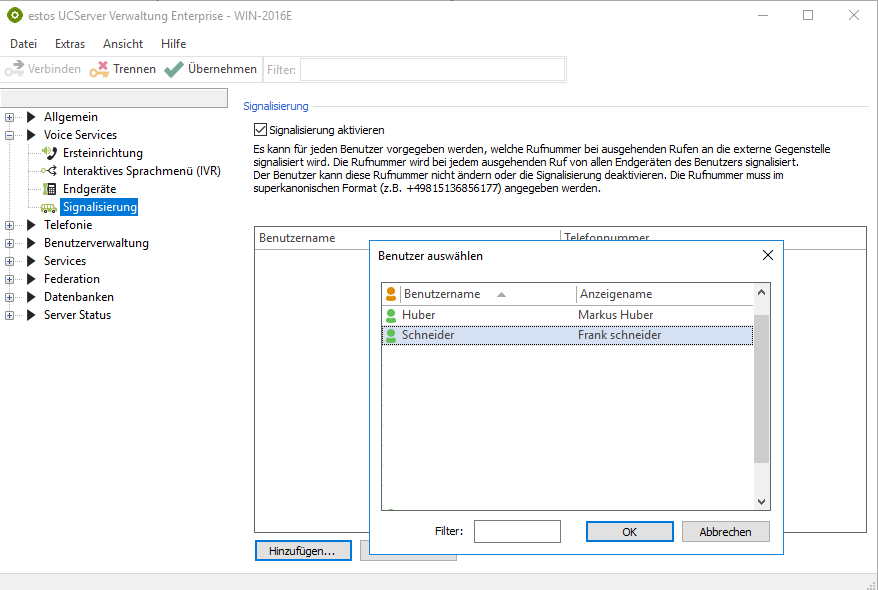Collapse the Voice Services tree node
This screenshot has height=590, width=878.
click(10, 135)
